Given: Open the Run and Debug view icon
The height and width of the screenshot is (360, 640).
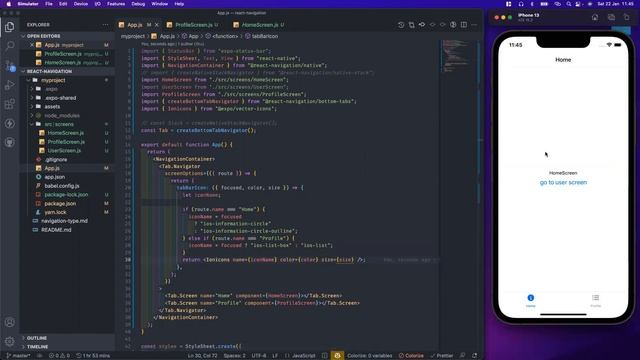Looking at the screenshot, I should click(9, 85).
